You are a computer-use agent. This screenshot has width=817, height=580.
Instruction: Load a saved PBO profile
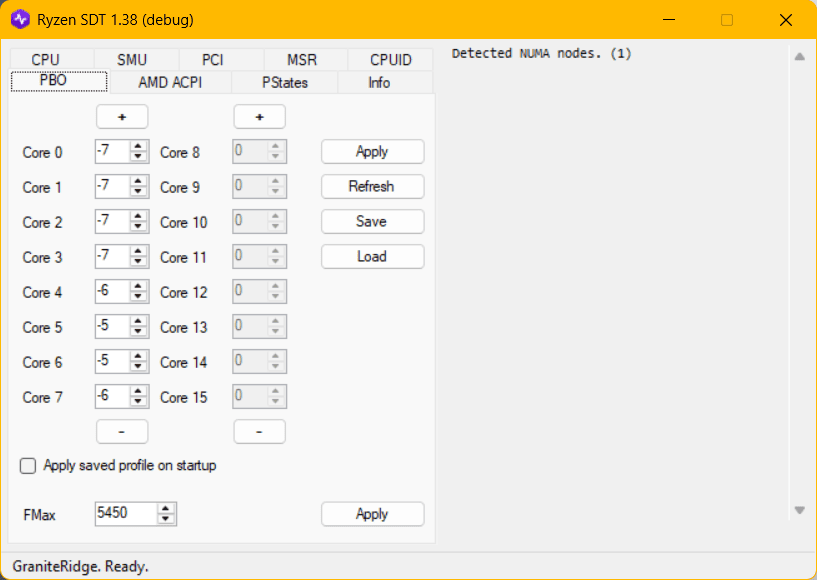point(373,256)
